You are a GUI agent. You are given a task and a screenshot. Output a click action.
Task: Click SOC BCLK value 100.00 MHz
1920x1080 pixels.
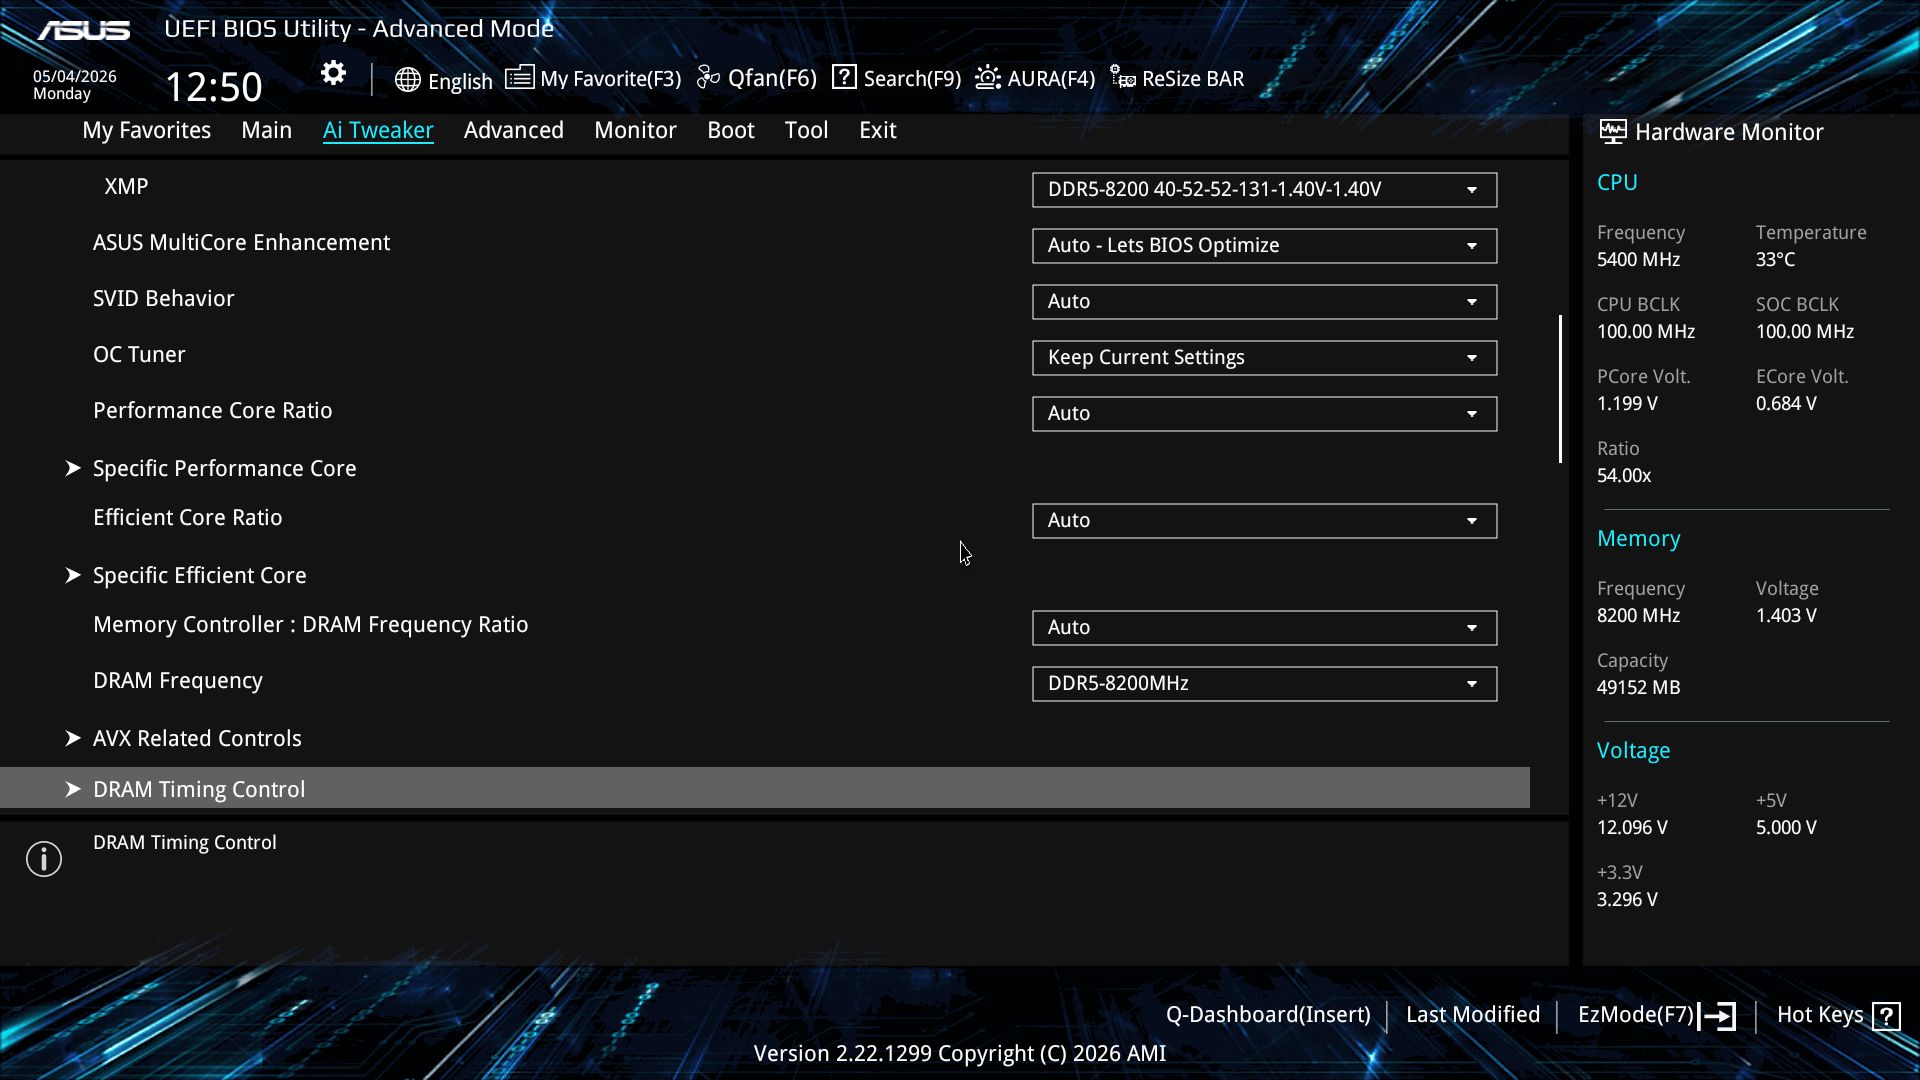pyautogui.click(x=1805, y=332)
